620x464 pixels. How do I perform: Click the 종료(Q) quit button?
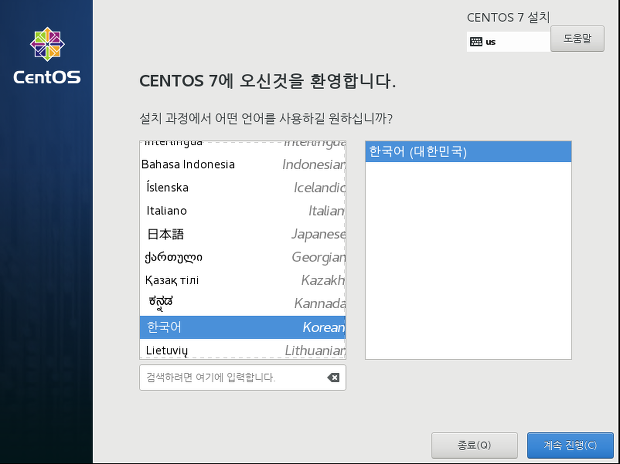pos(474,445)
